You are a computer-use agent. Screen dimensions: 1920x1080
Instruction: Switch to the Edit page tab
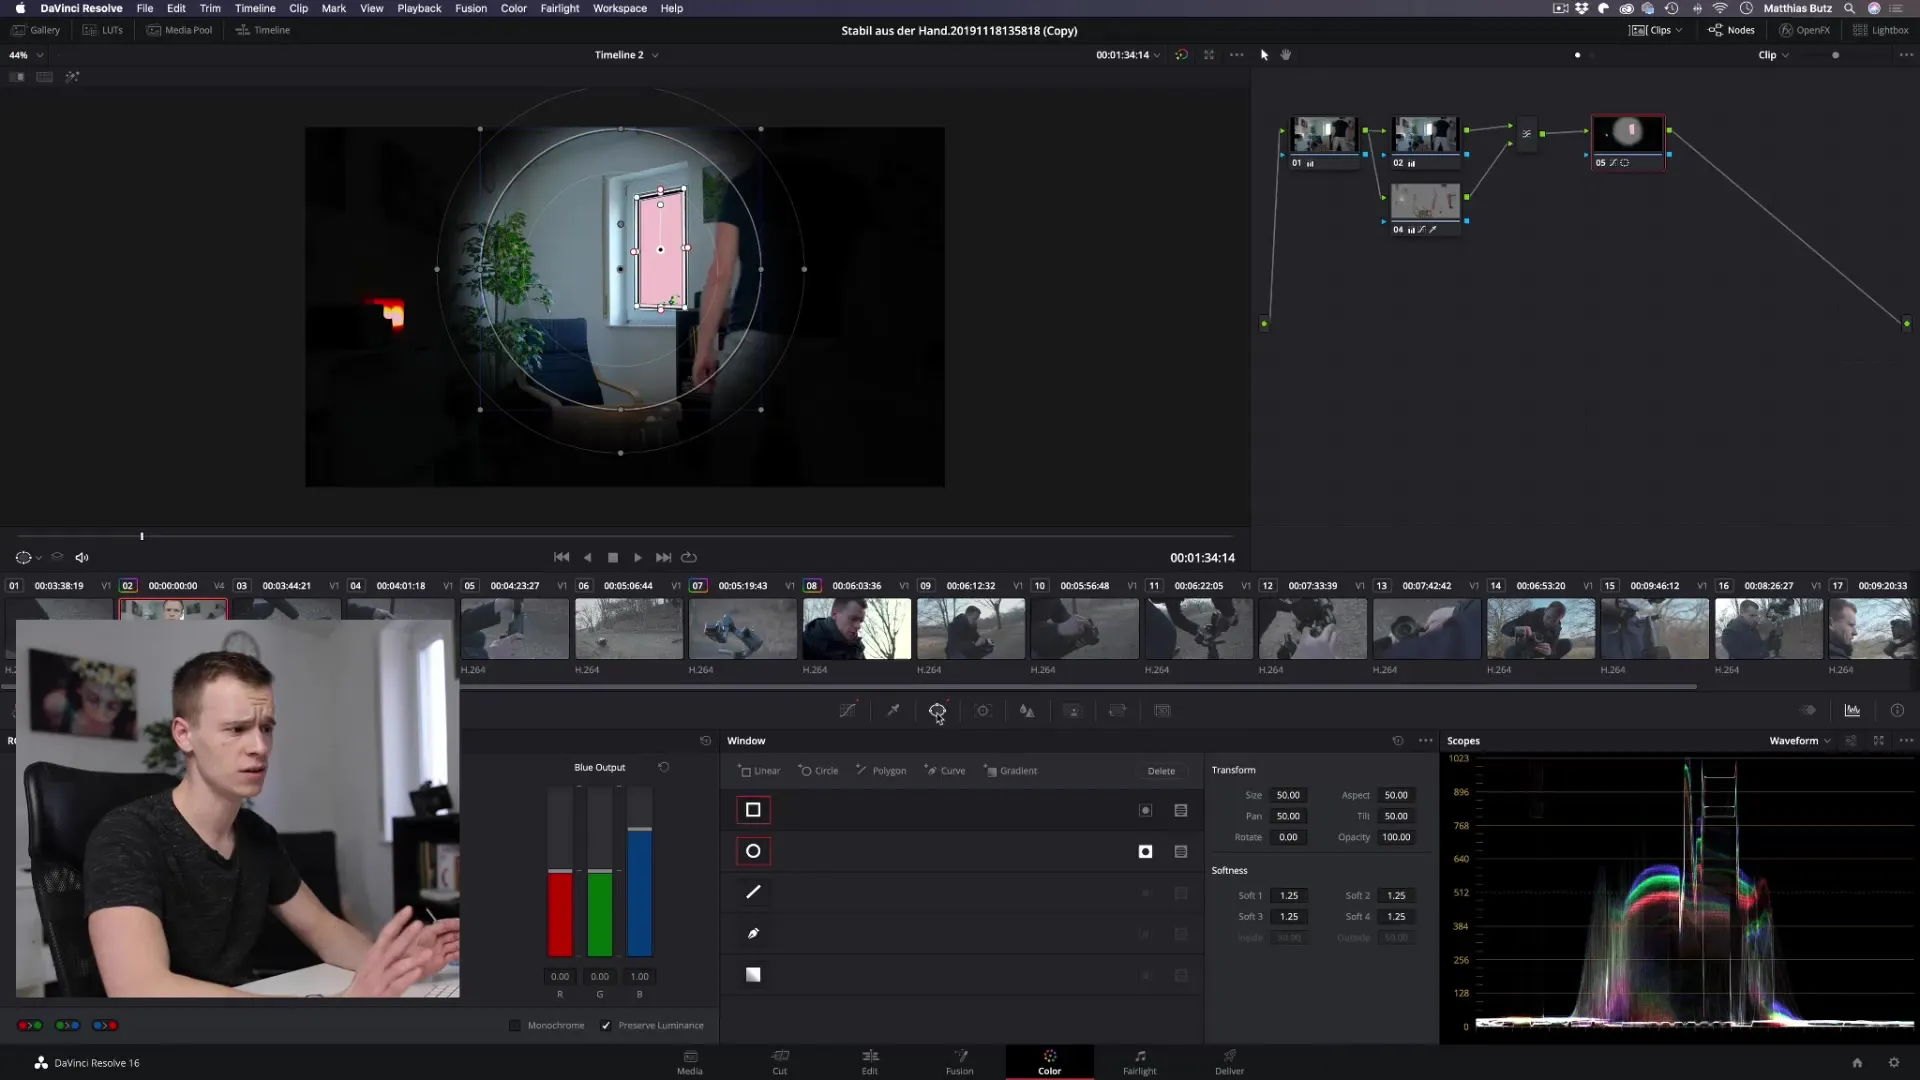[870, 1062]
